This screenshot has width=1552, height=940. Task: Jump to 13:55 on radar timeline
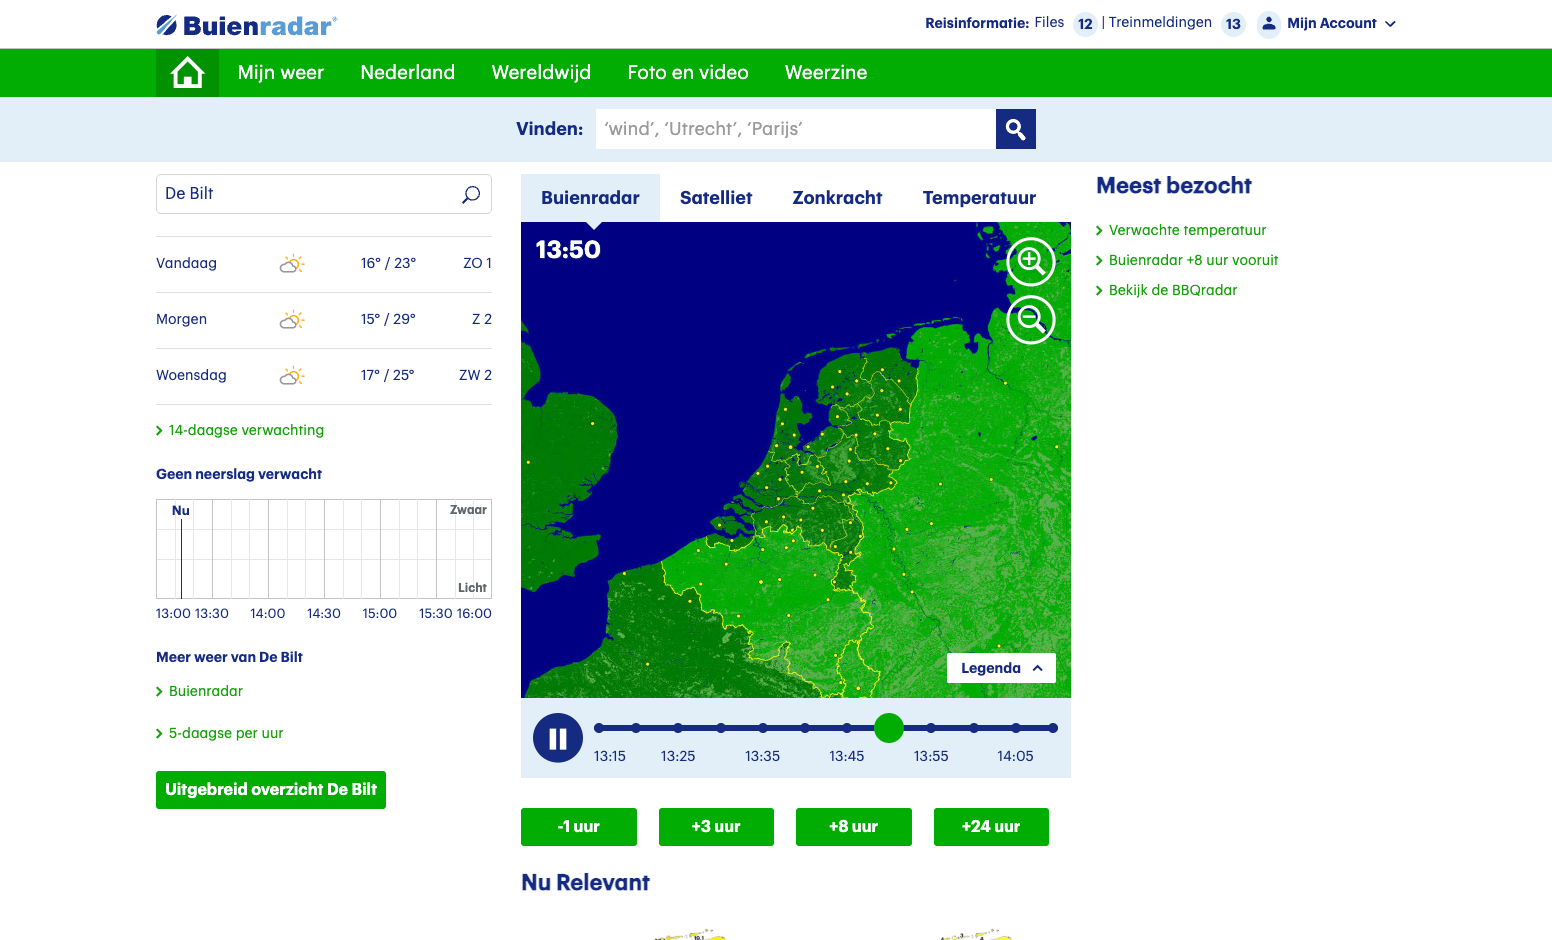click(931, 756)
